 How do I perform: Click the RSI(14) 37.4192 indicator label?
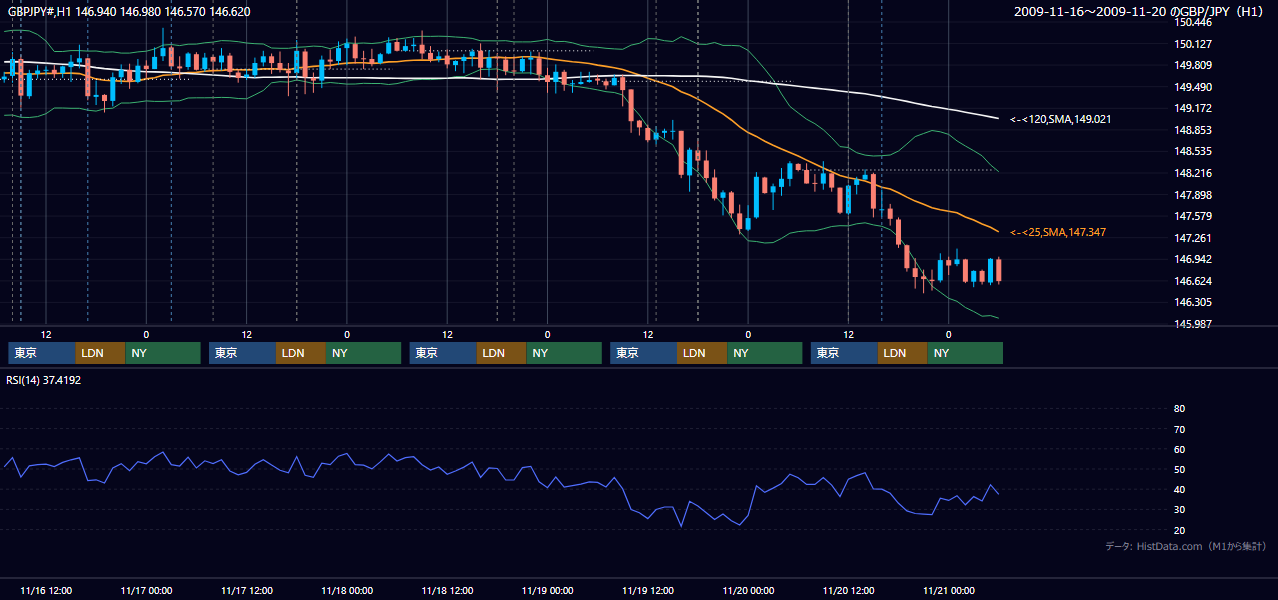click(43, 379)
